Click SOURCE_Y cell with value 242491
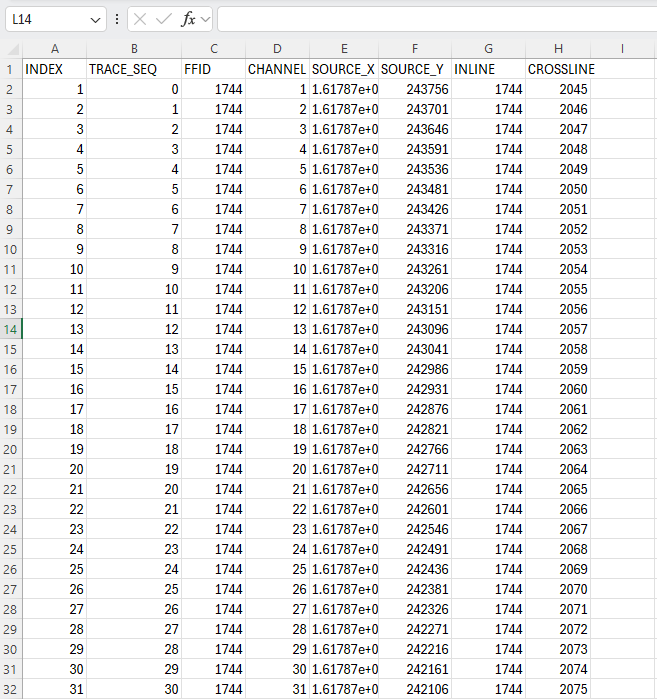Screen dimensions: 657x699 click(x=415, y=549)
